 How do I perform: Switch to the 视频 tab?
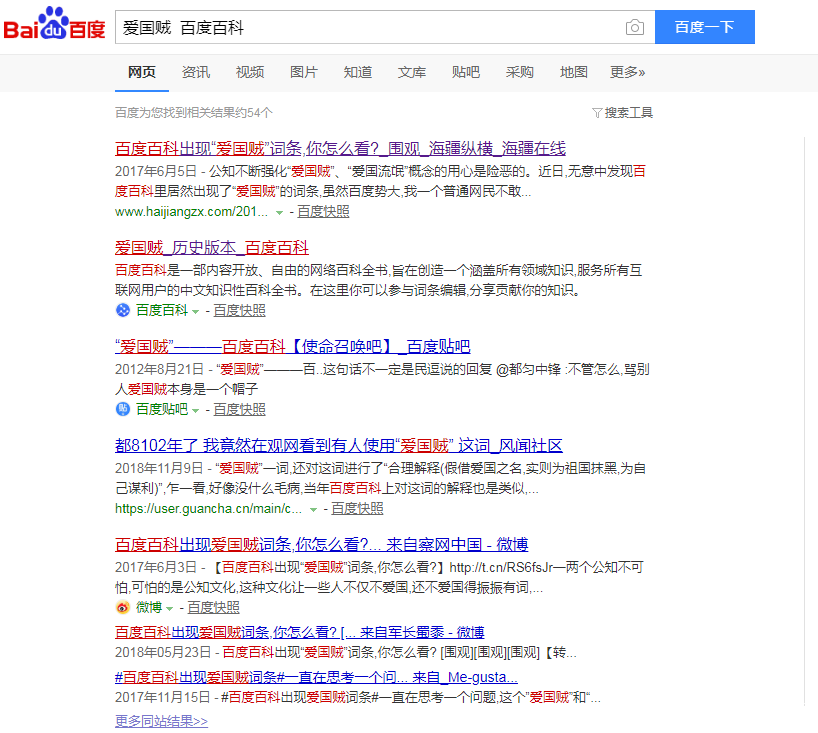coord(250,72)
